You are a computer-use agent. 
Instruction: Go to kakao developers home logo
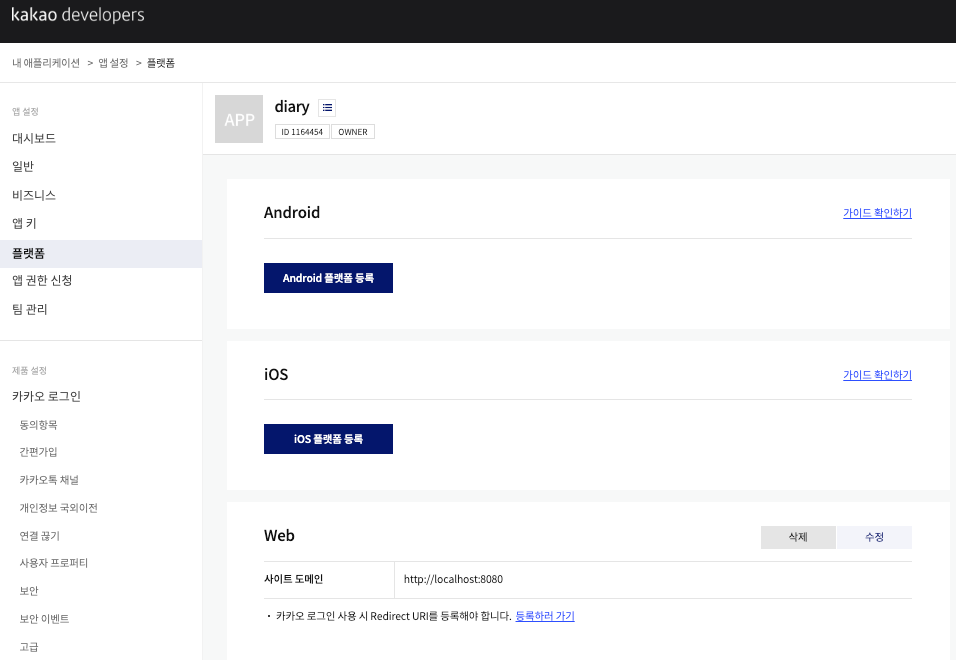pos(78,15)
